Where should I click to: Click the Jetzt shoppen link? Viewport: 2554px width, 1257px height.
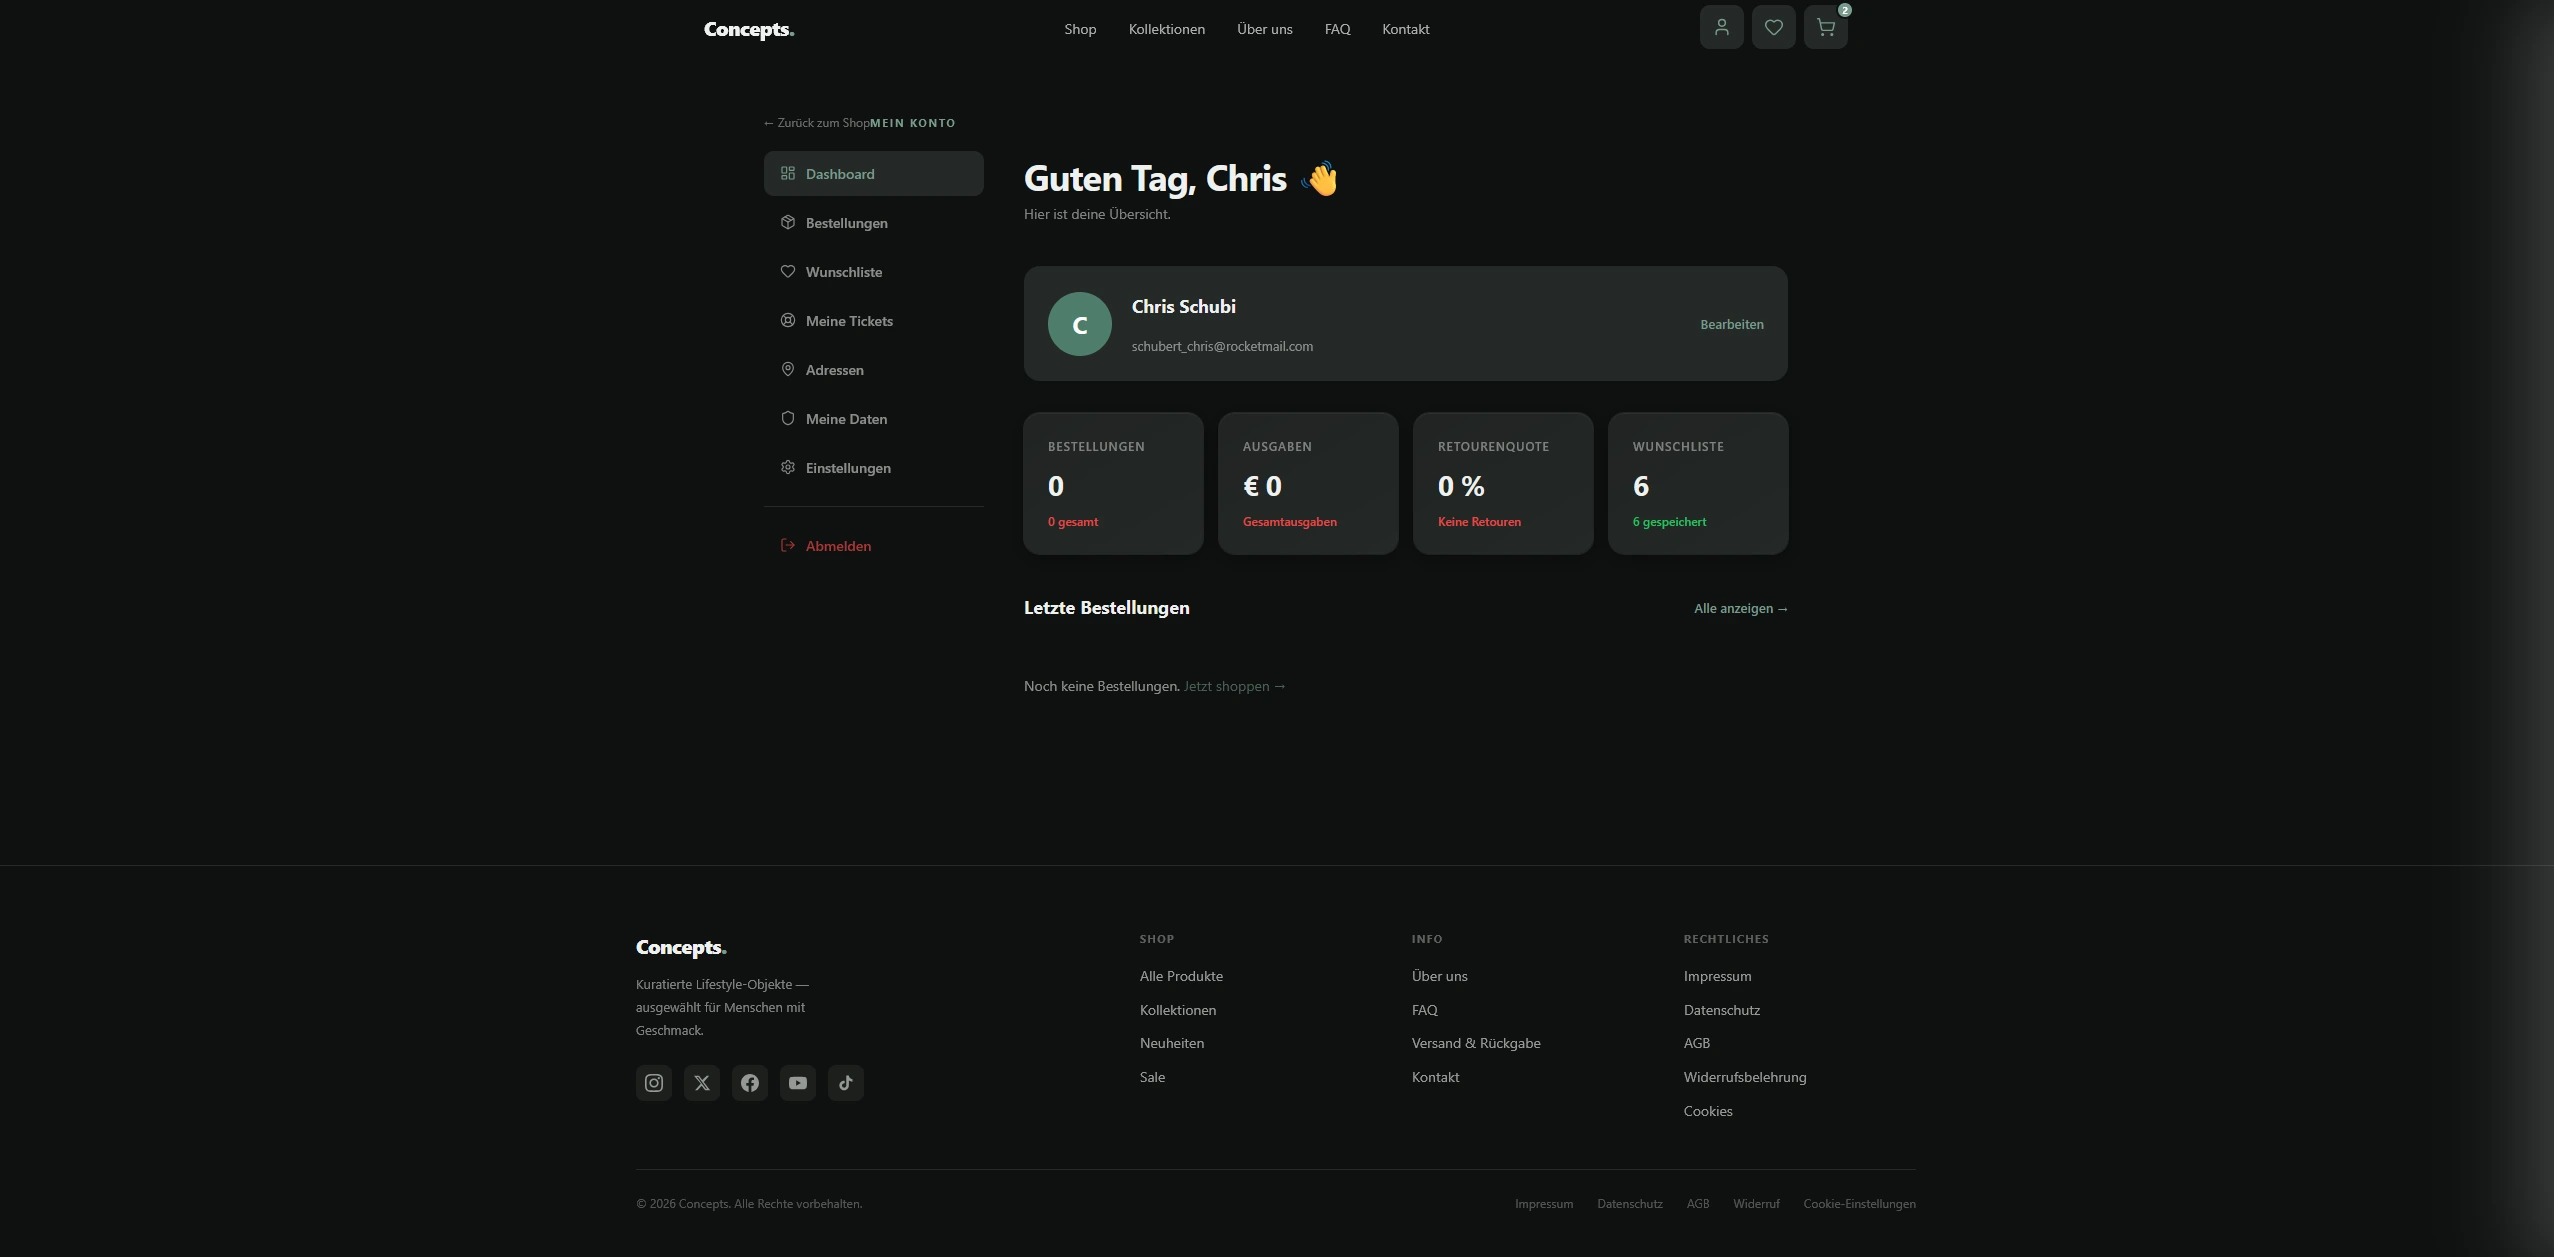(x=1235, y=686)
